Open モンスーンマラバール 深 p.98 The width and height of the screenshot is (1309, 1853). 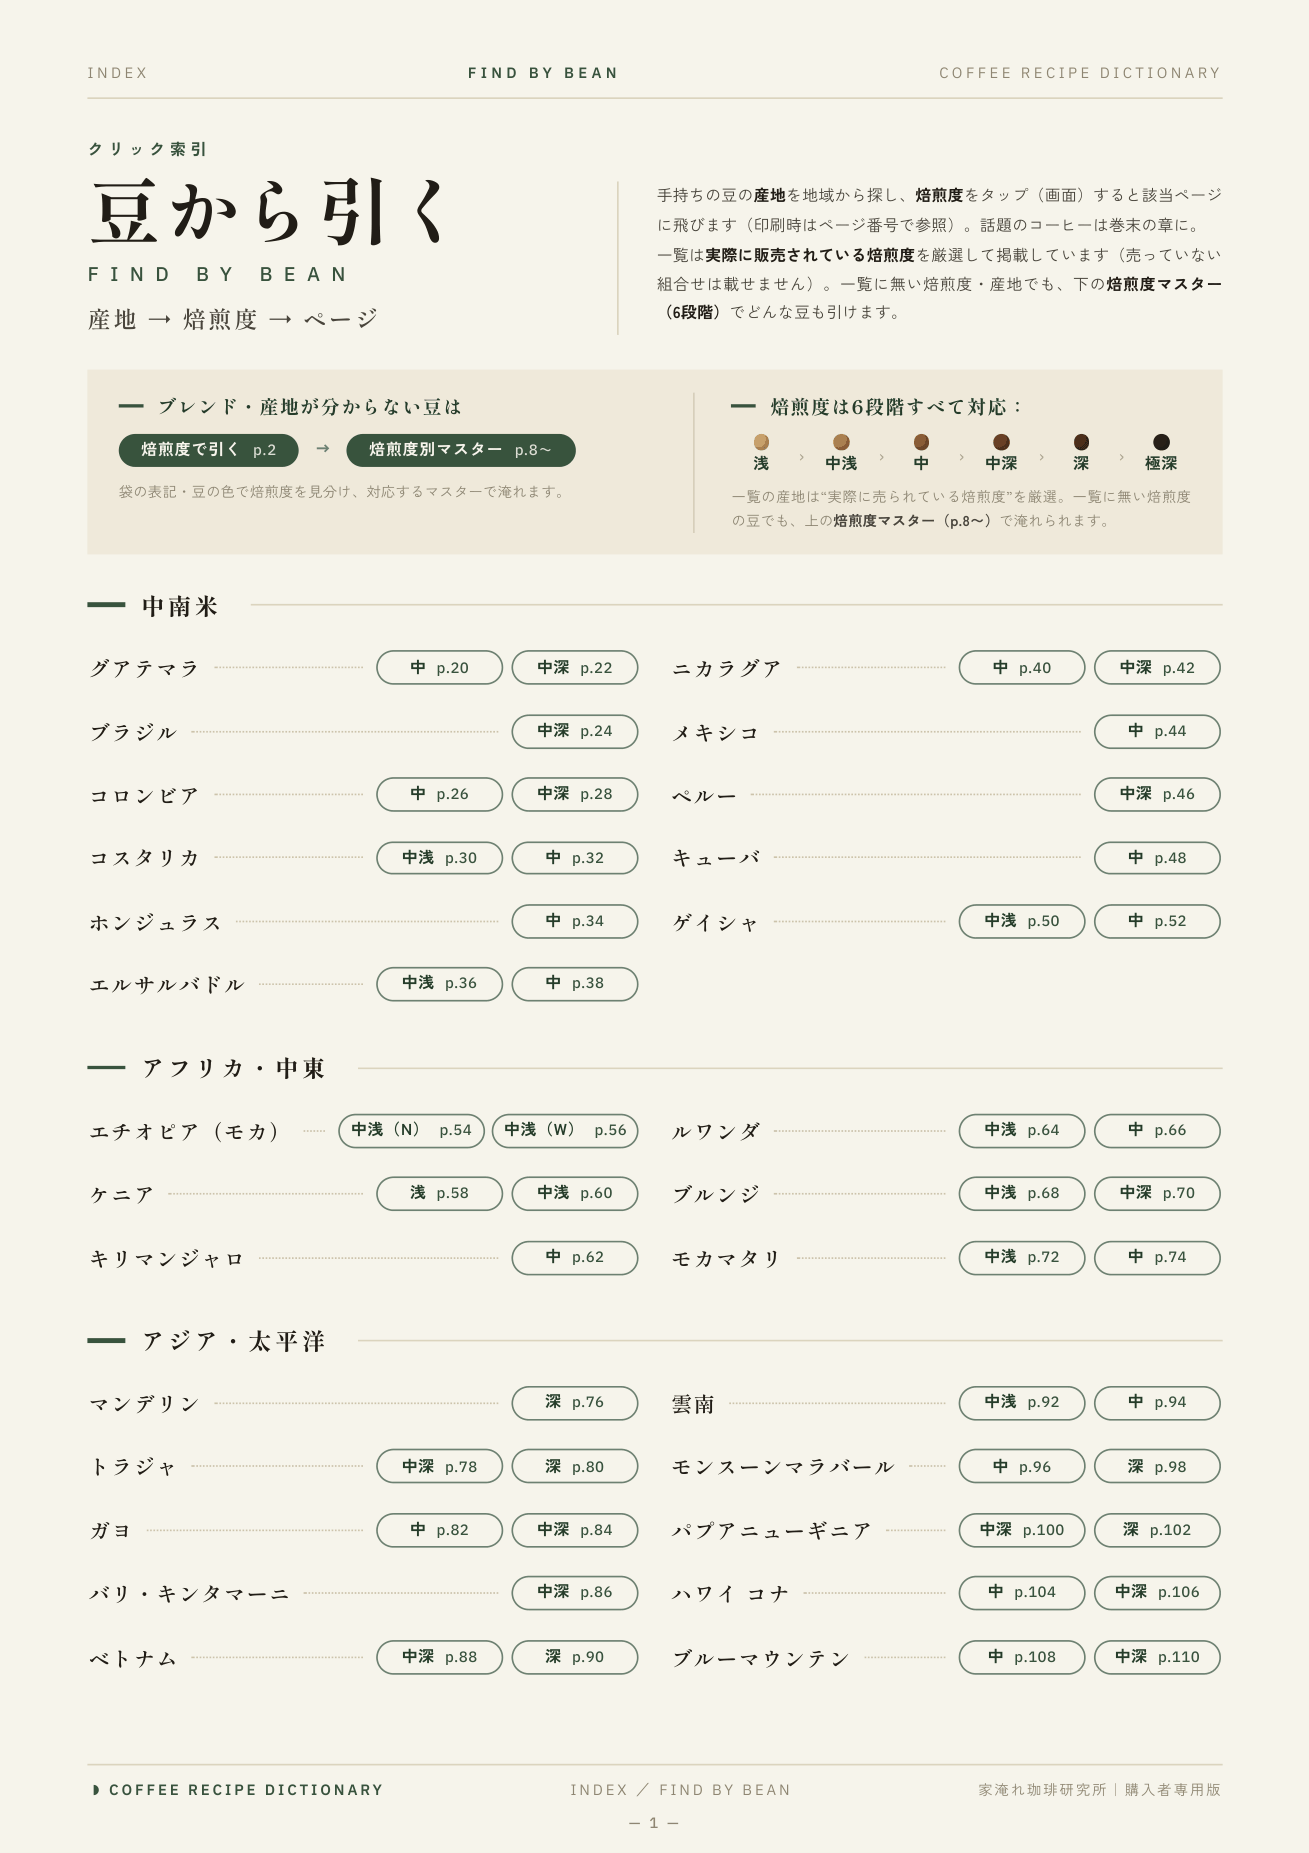(1157, 1466)
